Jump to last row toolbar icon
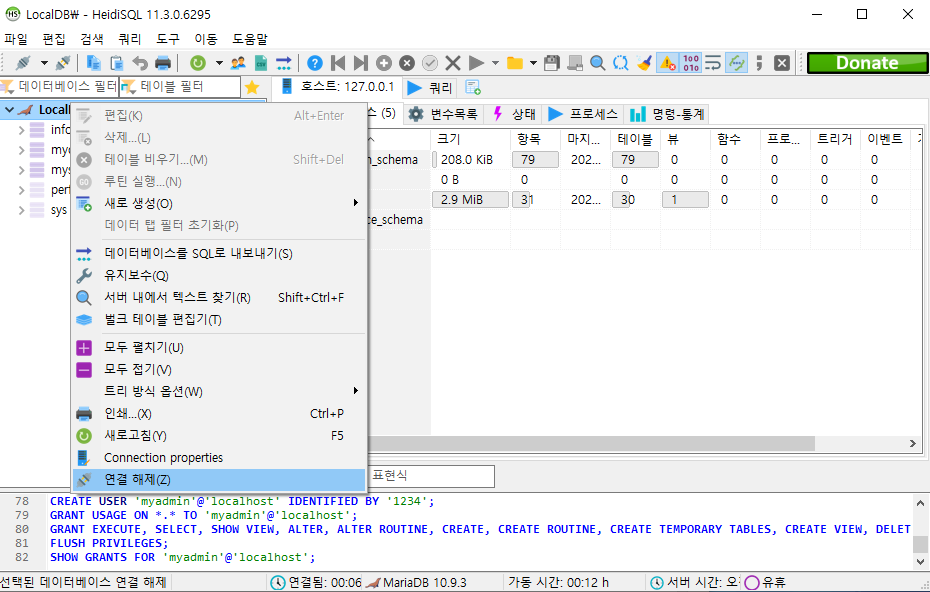 tap(361, 63)
